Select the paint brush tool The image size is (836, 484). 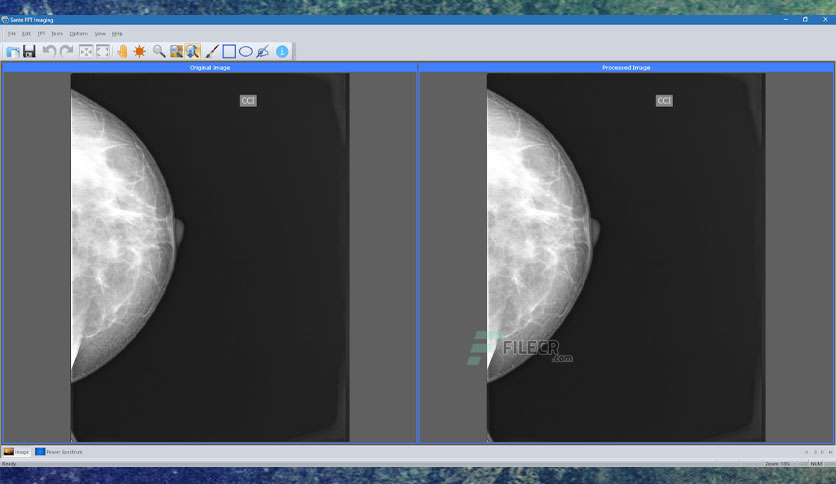(x=212, y=51)
